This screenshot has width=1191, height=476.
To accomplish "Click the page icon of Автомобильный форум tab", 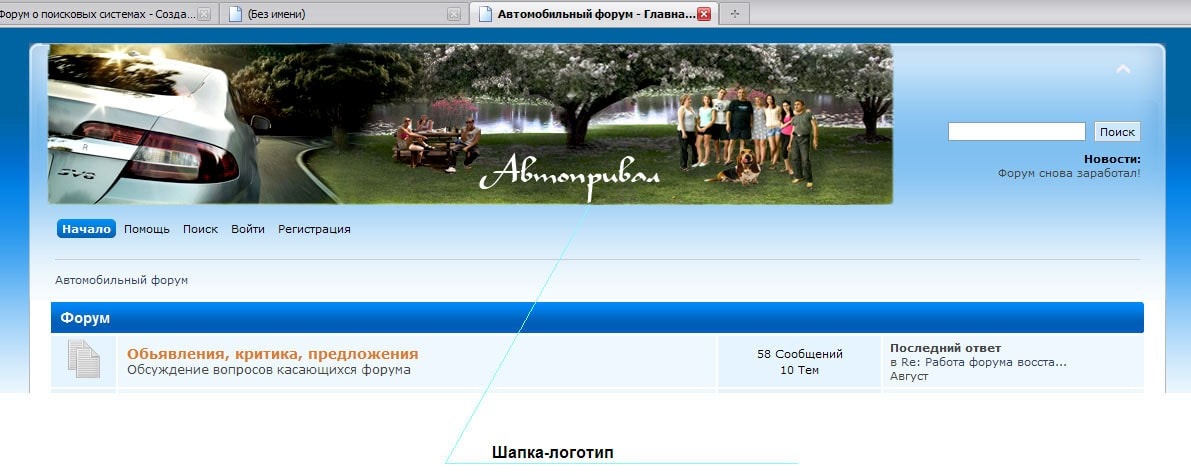I will [x=485, y=14].
